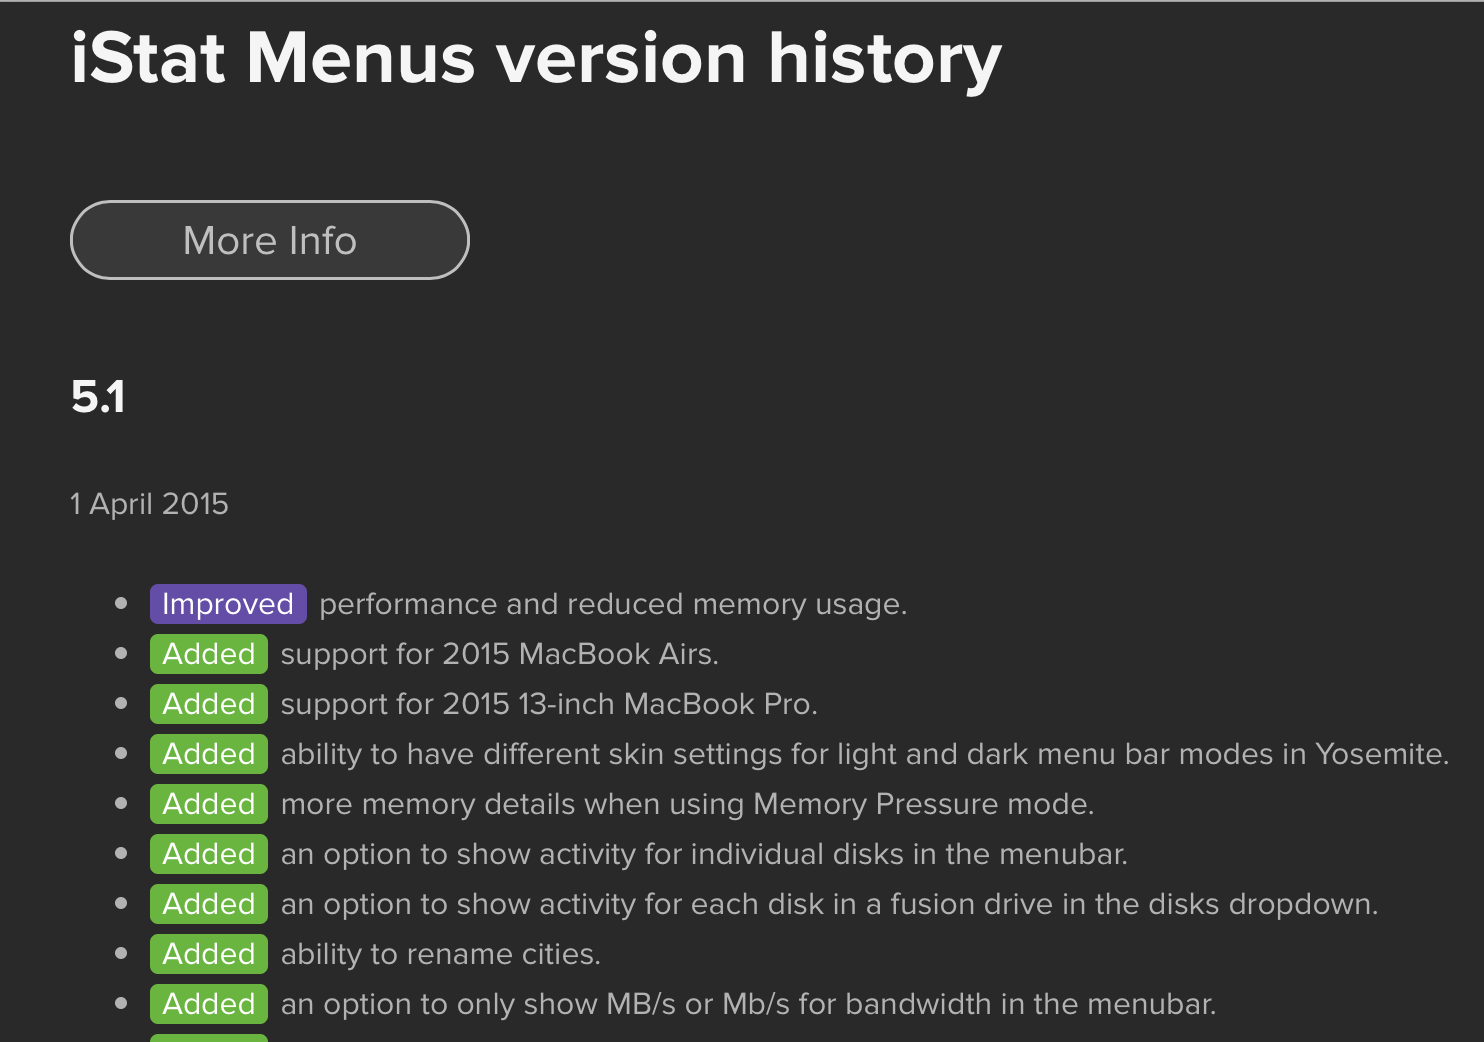This screenshot has height=1042, width=1484.
Task: Click Added badge for 2015 MacBook Airs
Action: (209, 654)
